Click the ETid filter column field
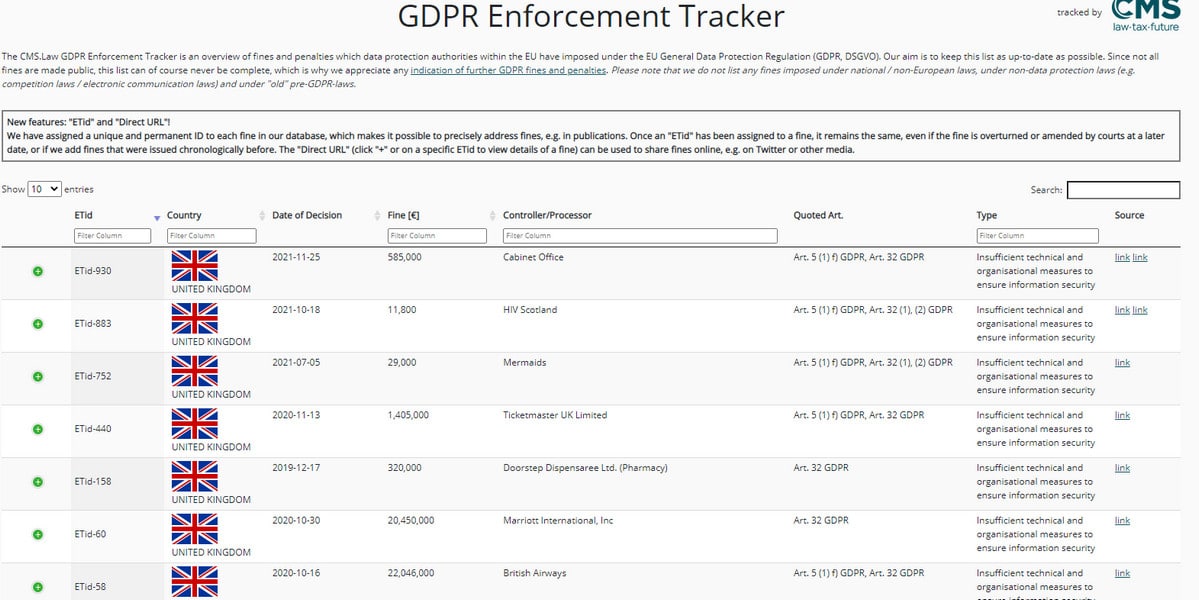This screenshot has height=600, width=1199. point(112,235)
